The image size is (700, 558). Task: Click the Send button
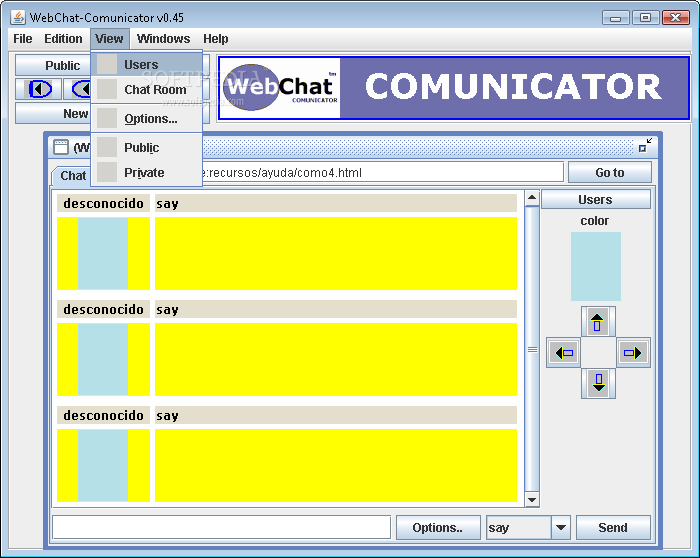613,527
